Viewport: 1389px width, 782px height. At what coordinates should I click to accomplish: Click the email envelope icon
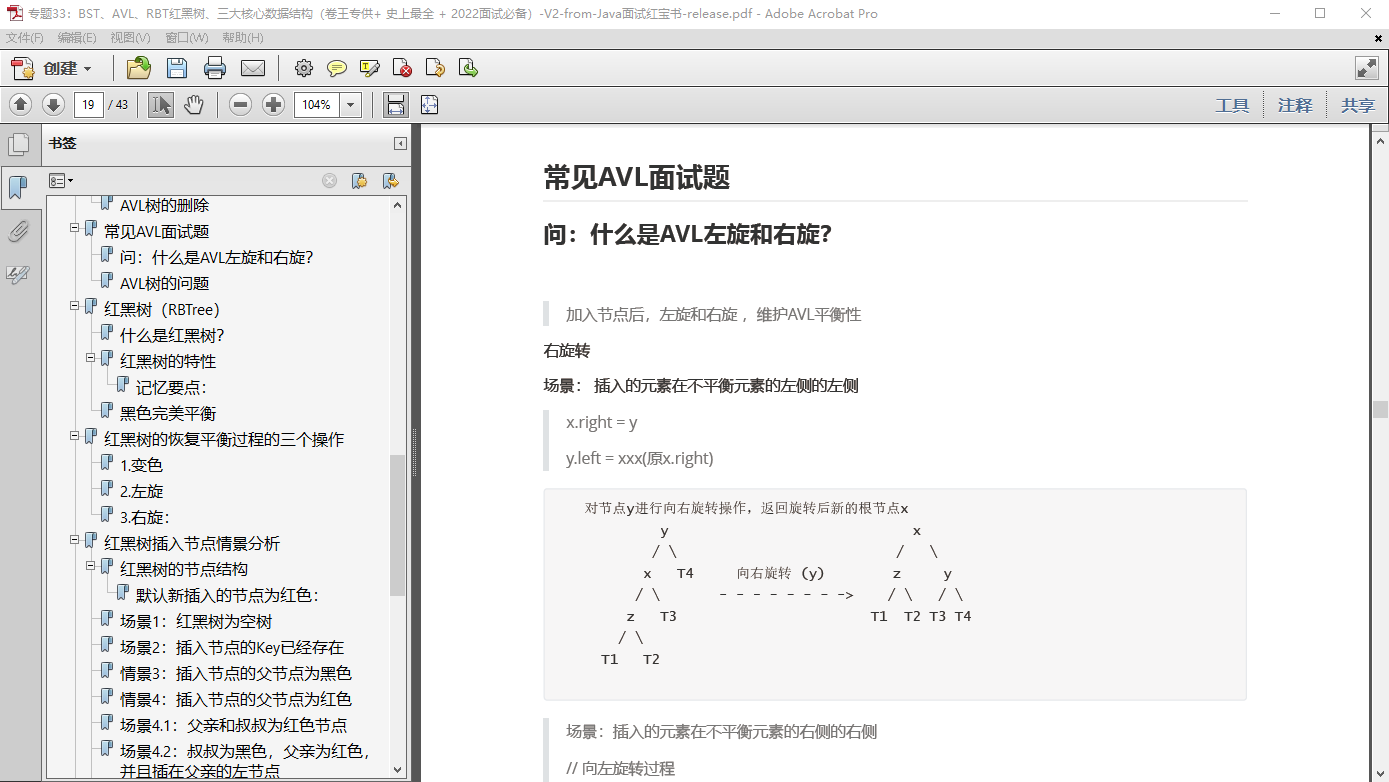(x=253, y=68)
